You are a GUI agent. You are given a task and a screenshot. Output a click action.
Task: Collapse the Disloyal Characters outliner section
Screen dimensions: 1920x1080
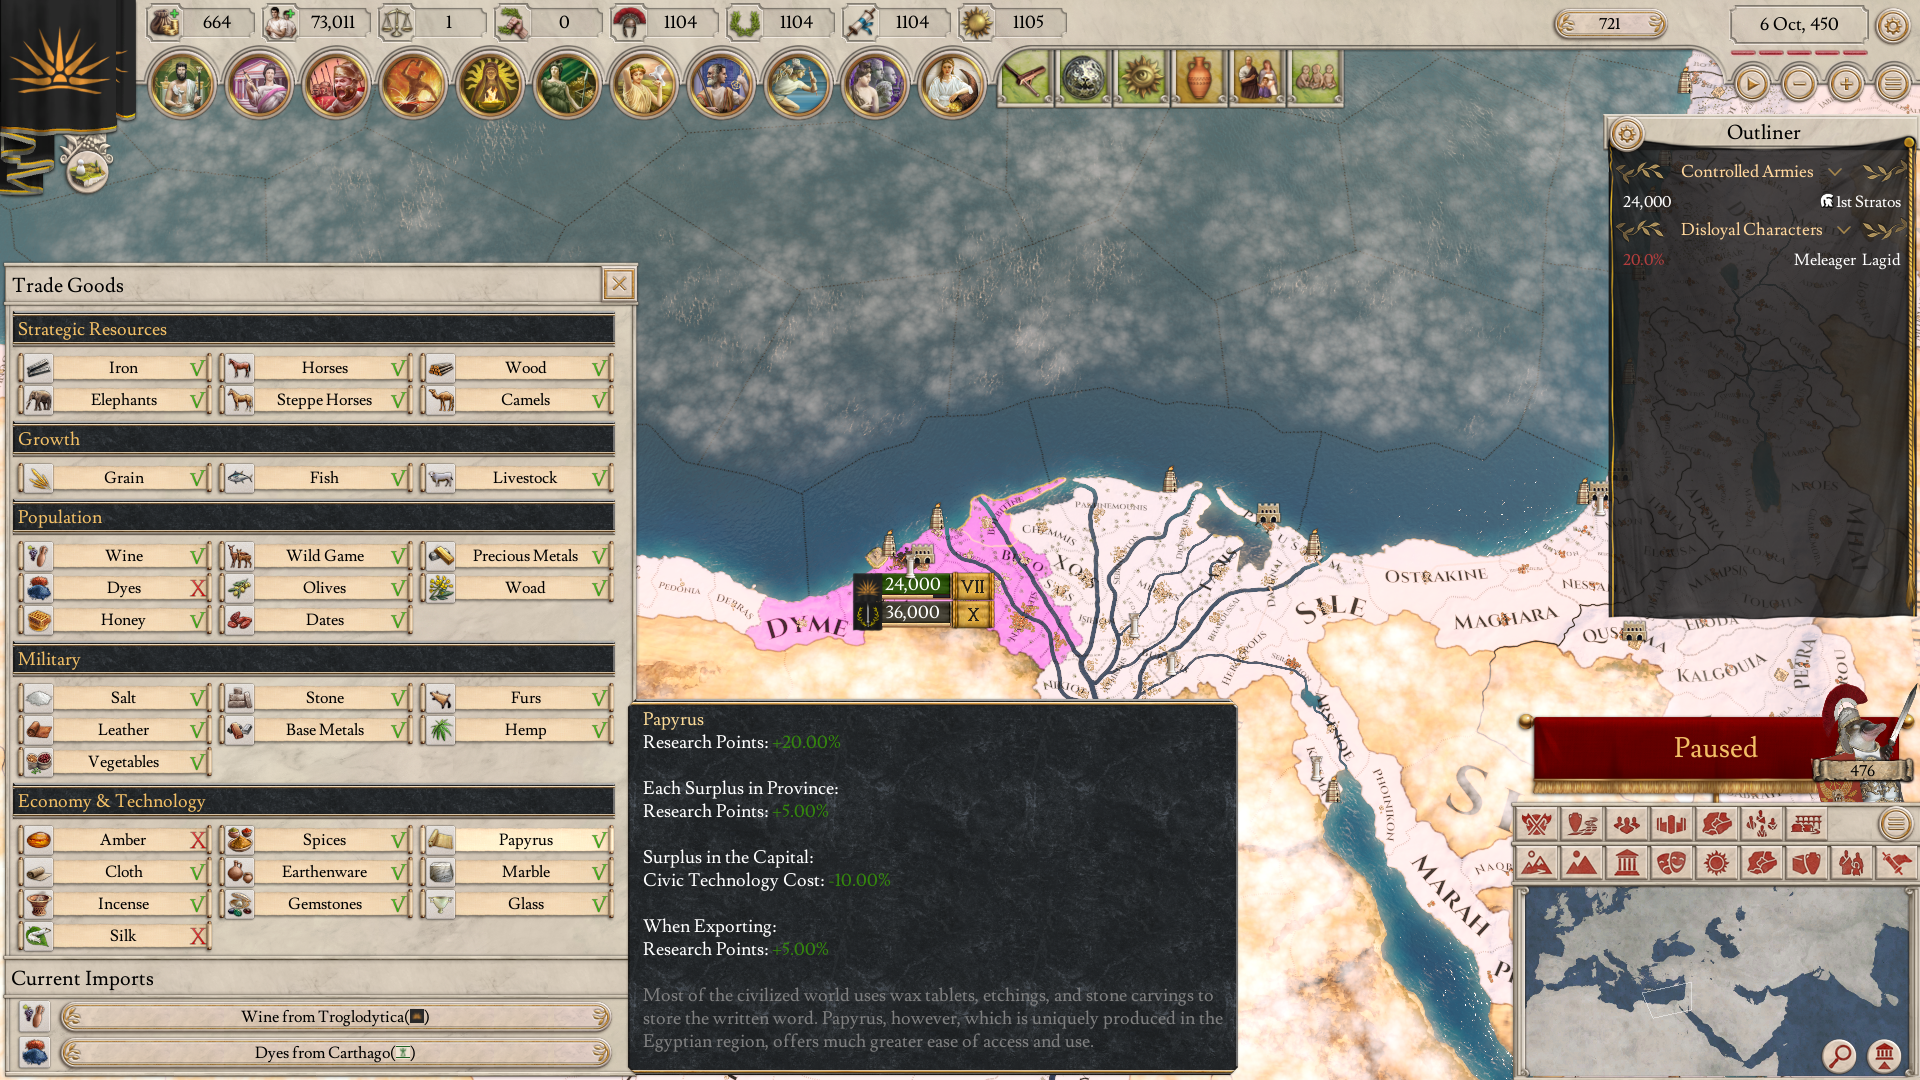tap(1843, 230)
